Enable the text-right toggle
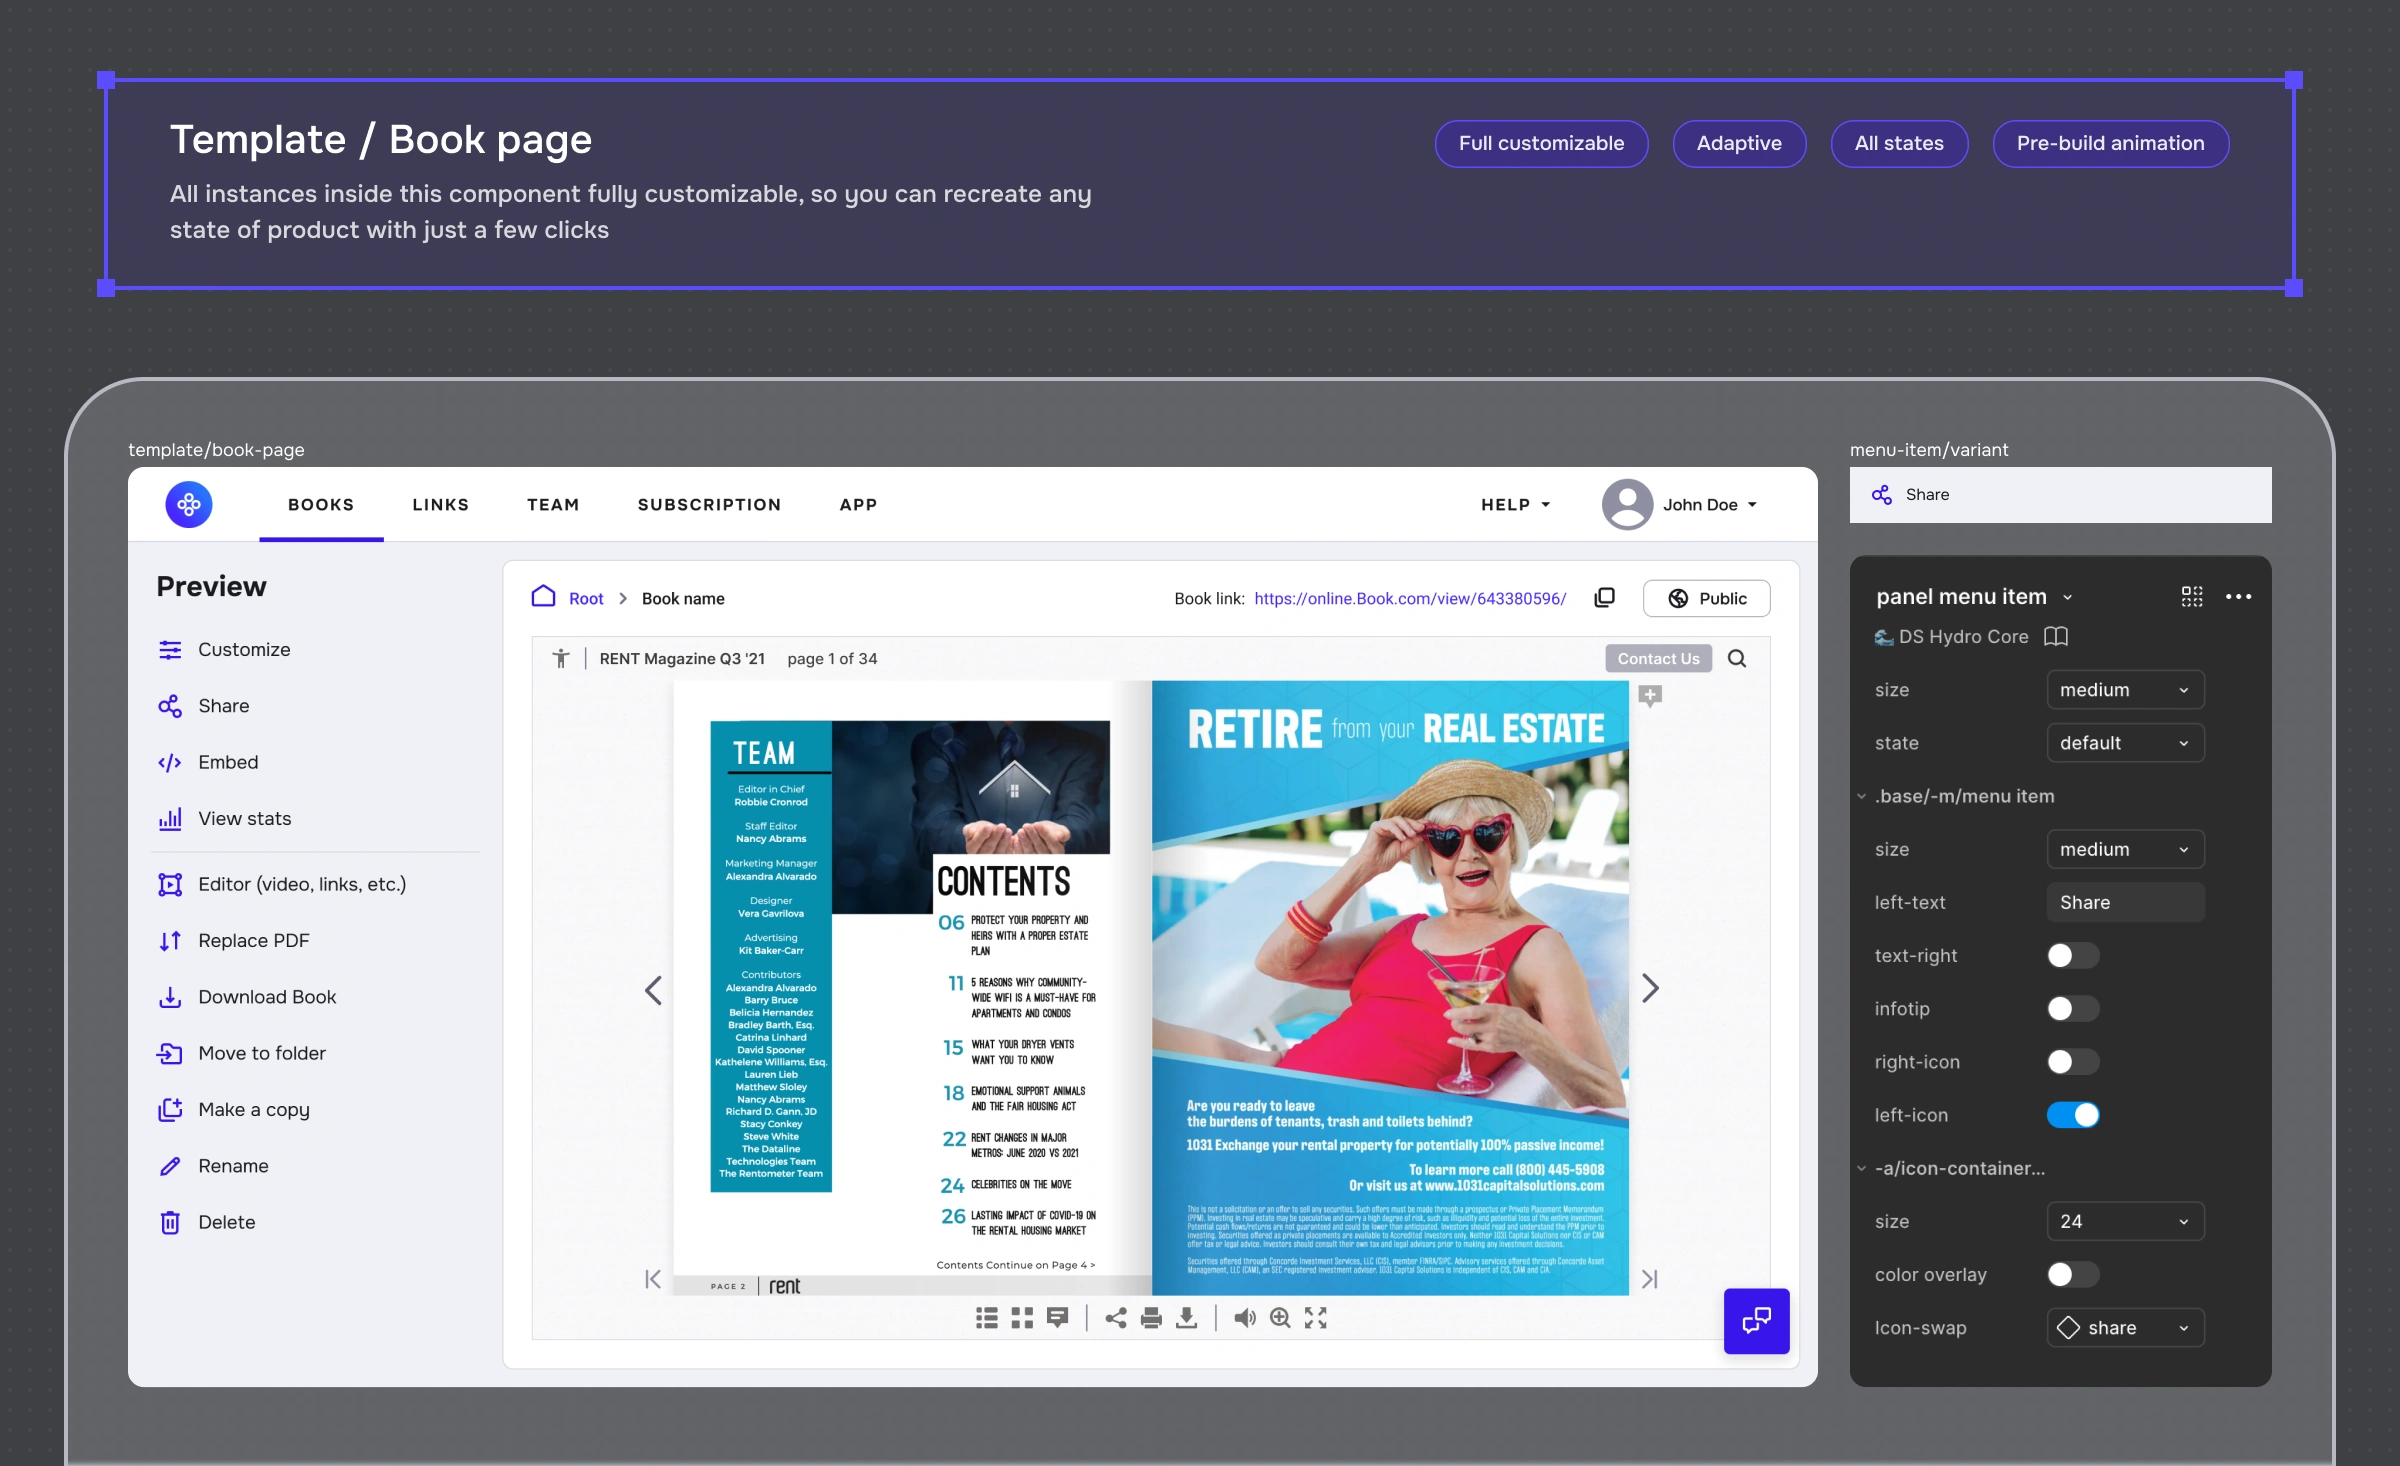The image size is (2400, 1466). [x=2072, y=955]
